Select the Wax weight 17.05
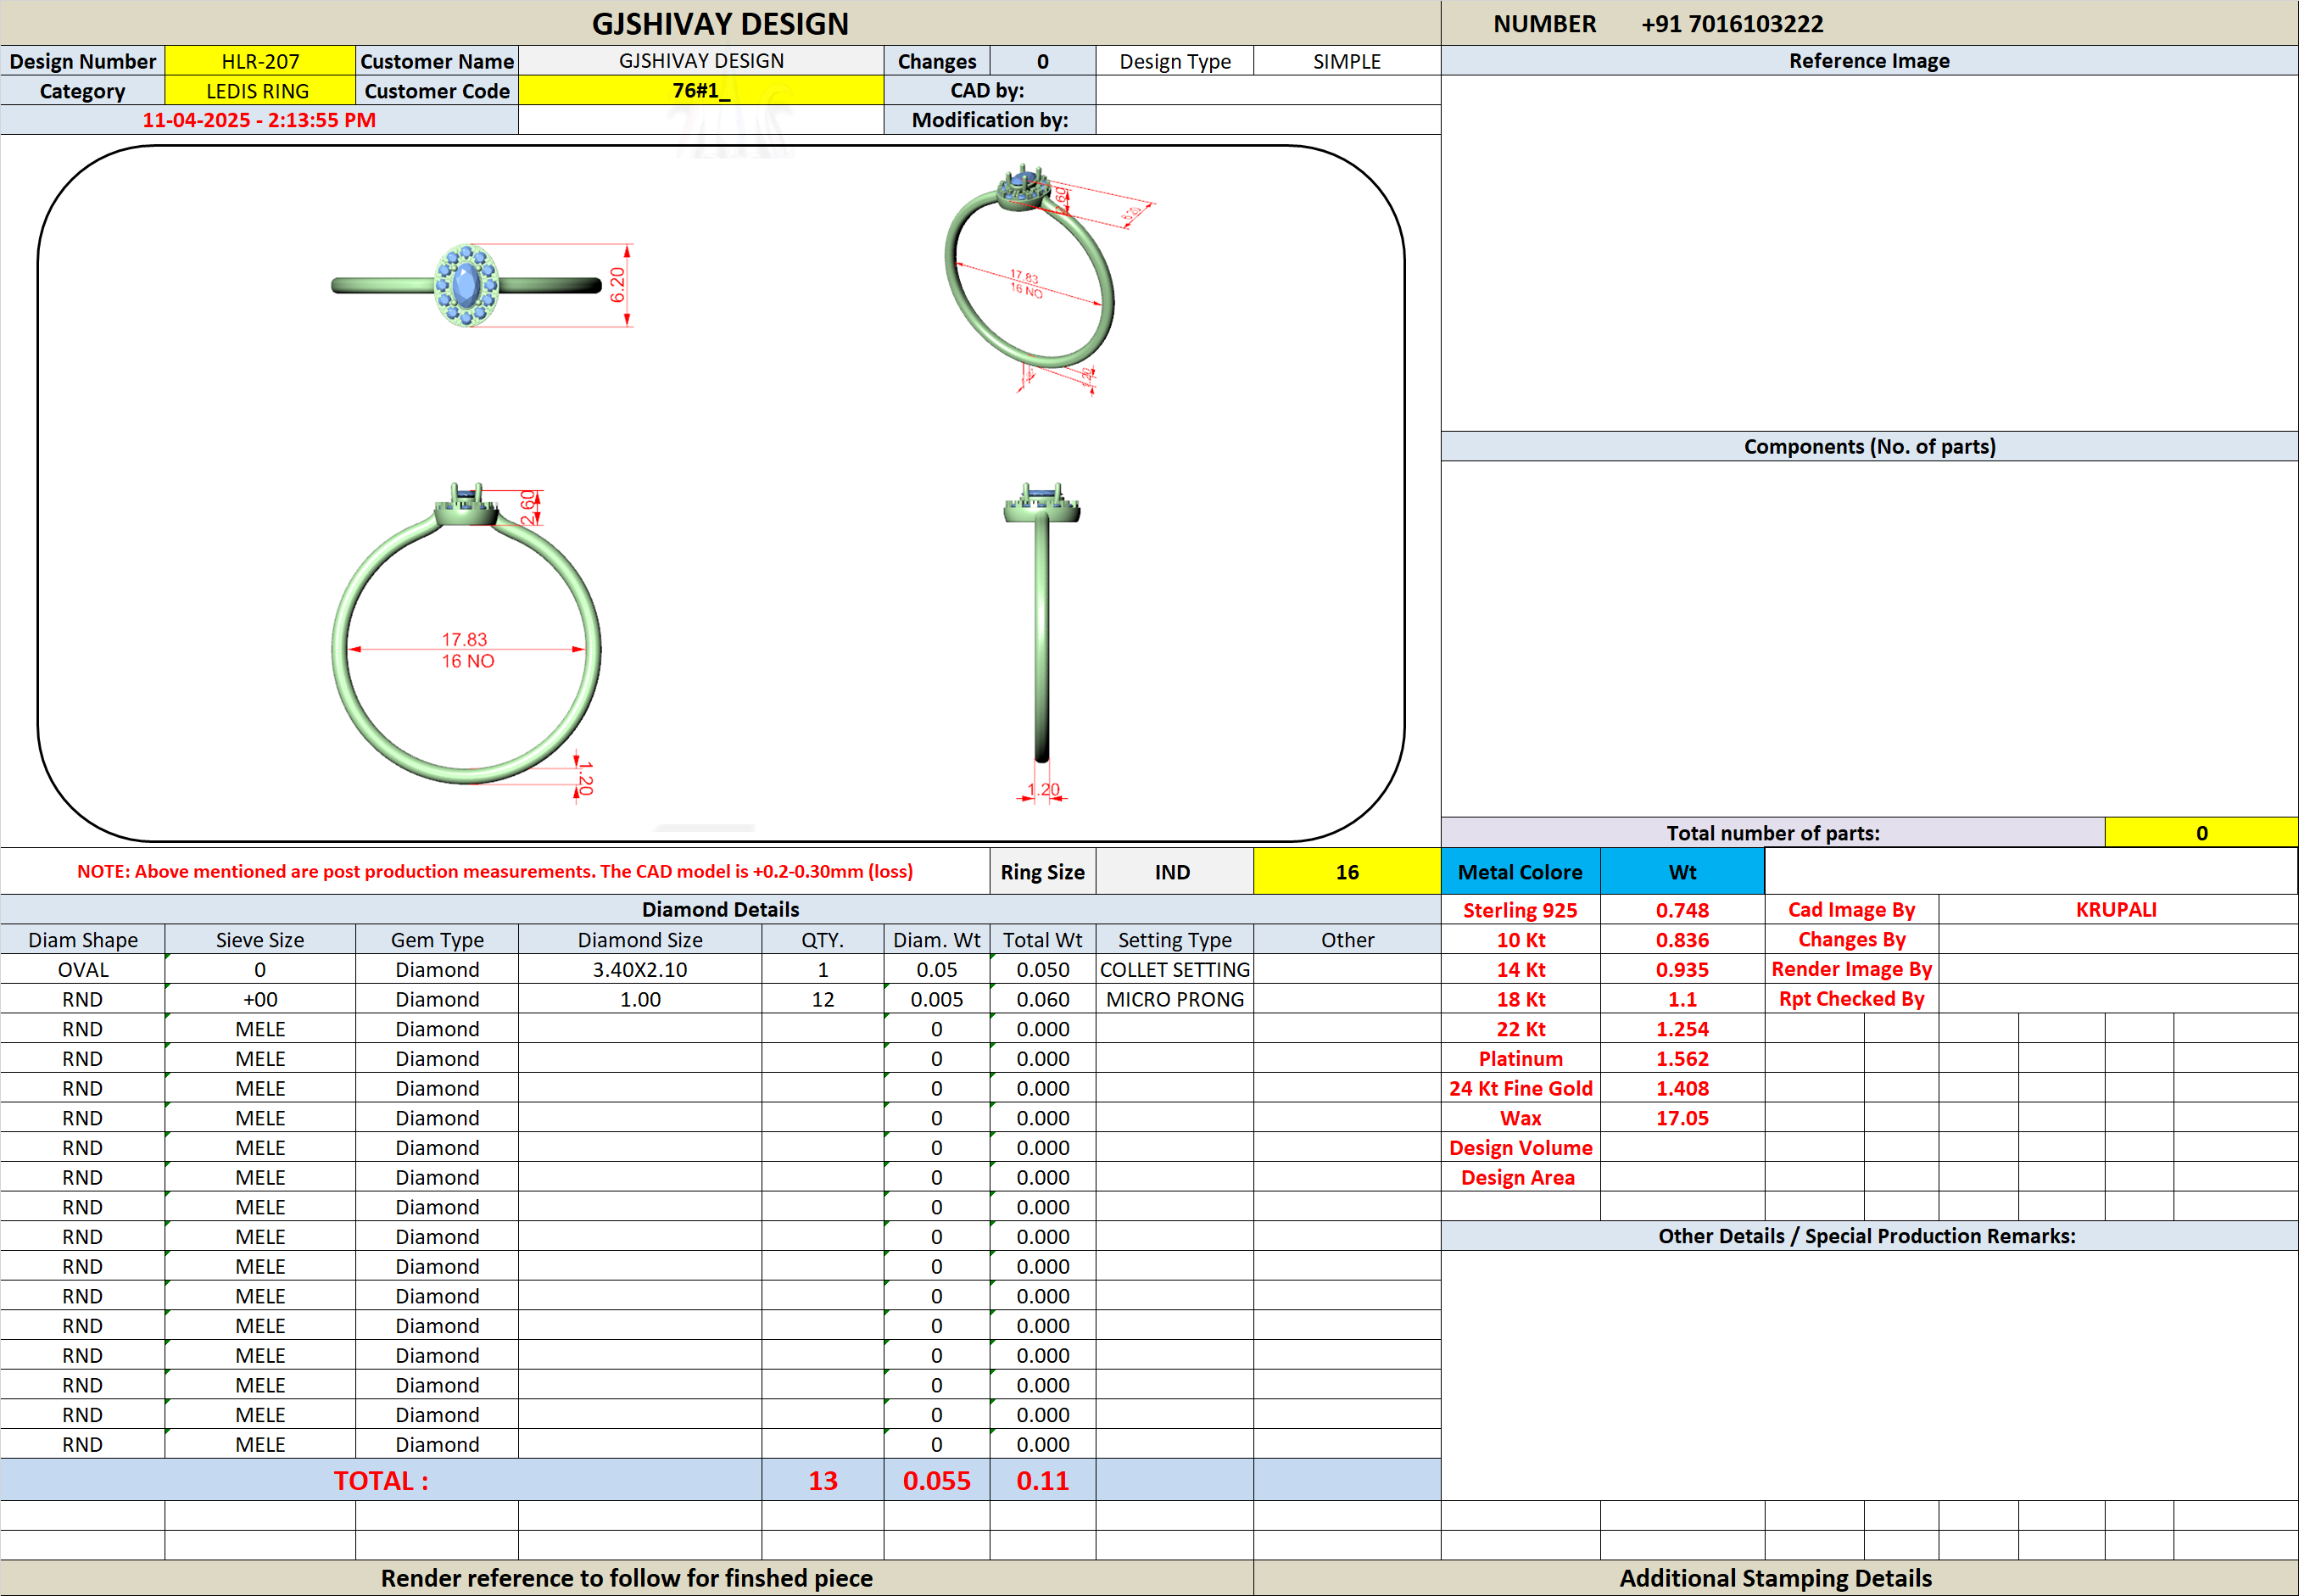The height and width of the screenshot is (1596, 2299). click(1682, 1118)
